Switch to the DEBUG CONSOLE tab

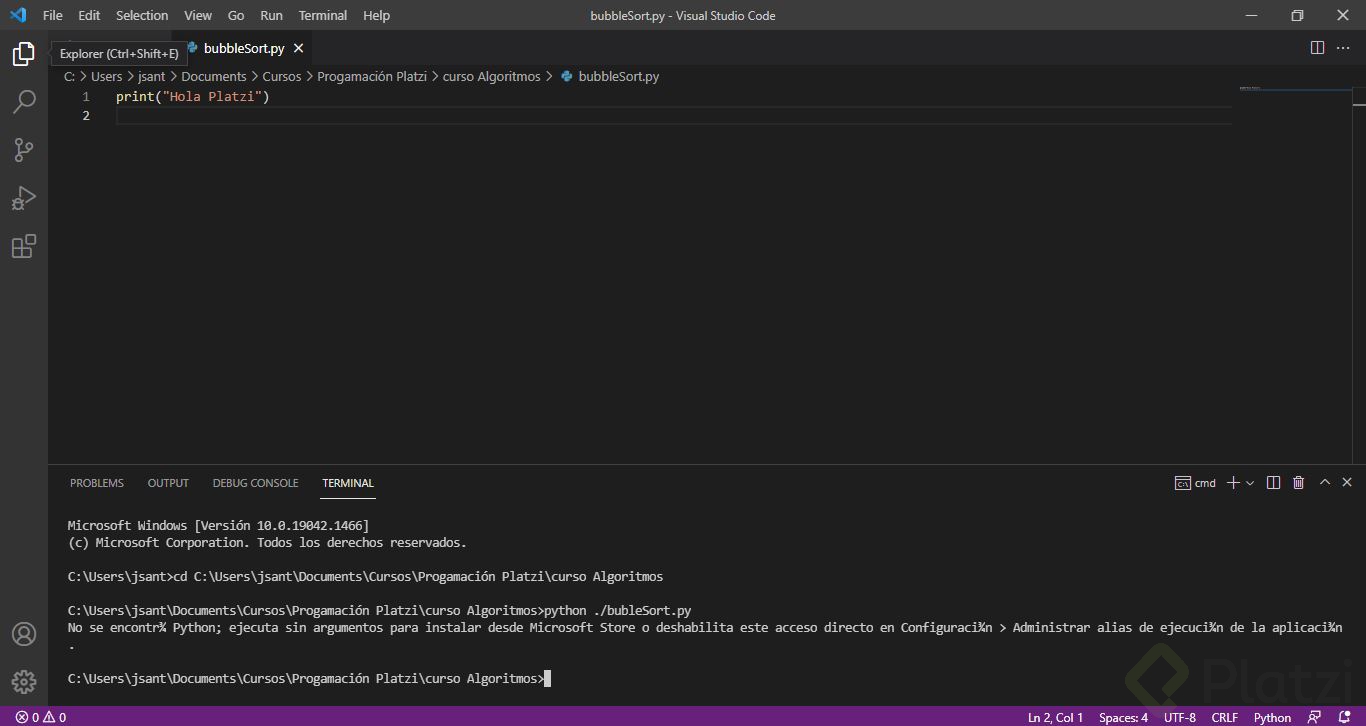[255, 483]
